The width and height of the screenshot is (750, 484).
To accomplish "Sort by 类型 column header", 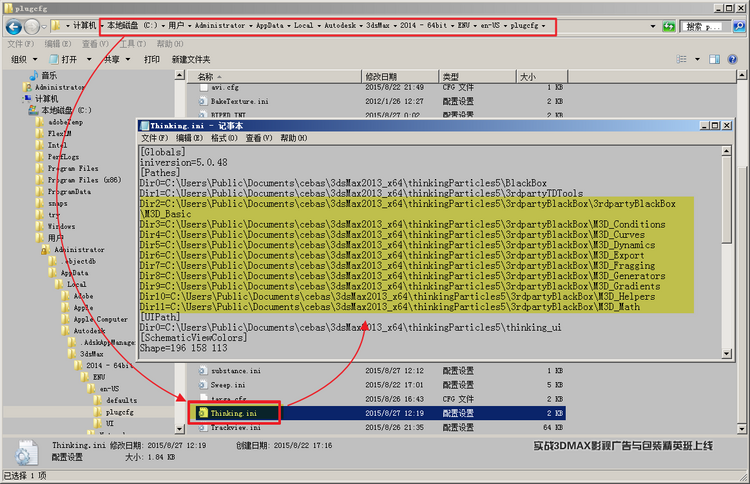I will coord(477,77).
